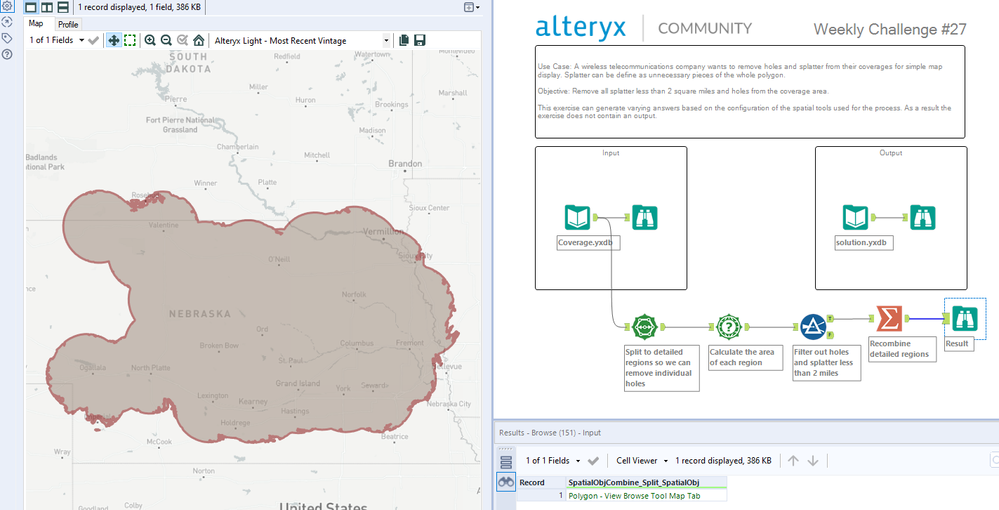Select the Record column header
999x510 pixels.
click(x=541, y=483)
